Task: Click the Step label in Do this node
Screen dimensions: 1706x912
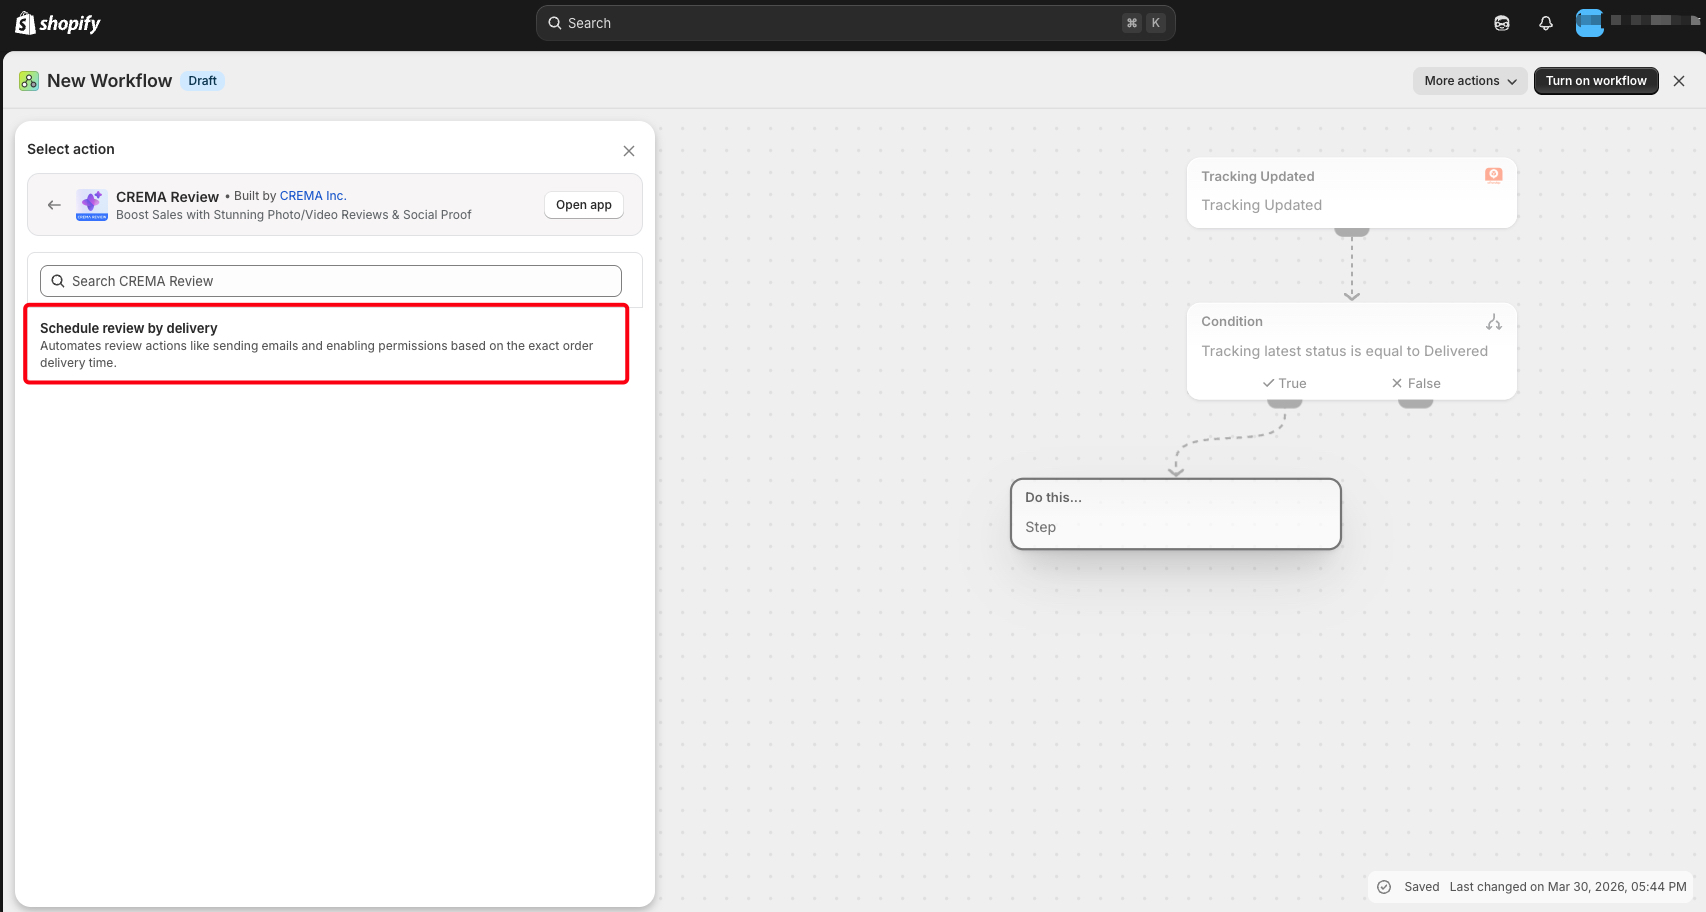Action: click(x=1040, y=527)
